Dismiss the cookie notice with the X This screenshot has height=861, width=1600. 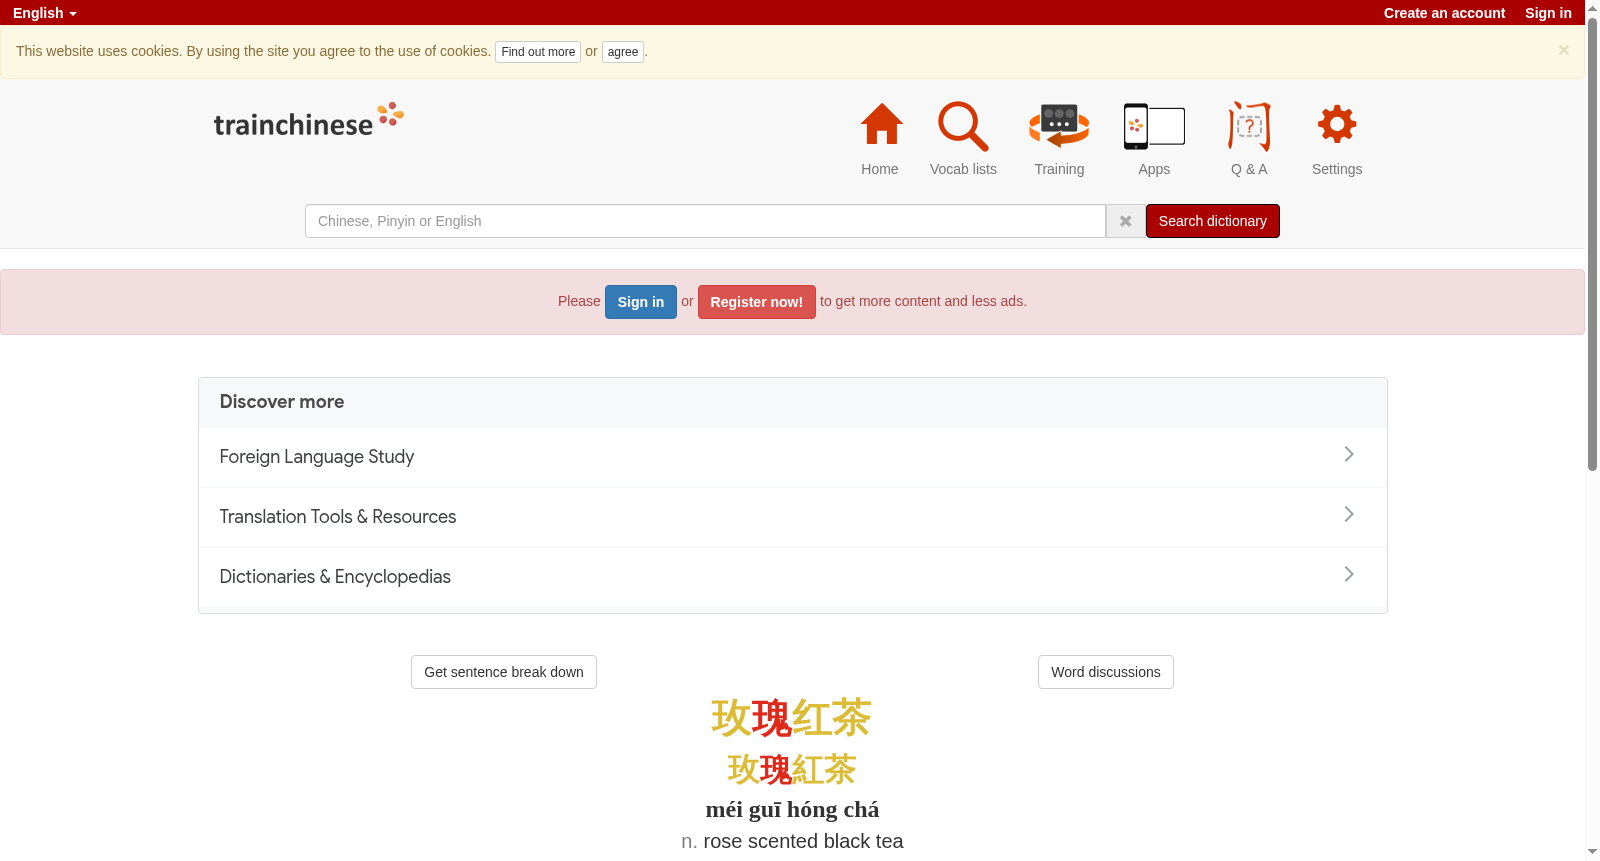point(1563,50)
